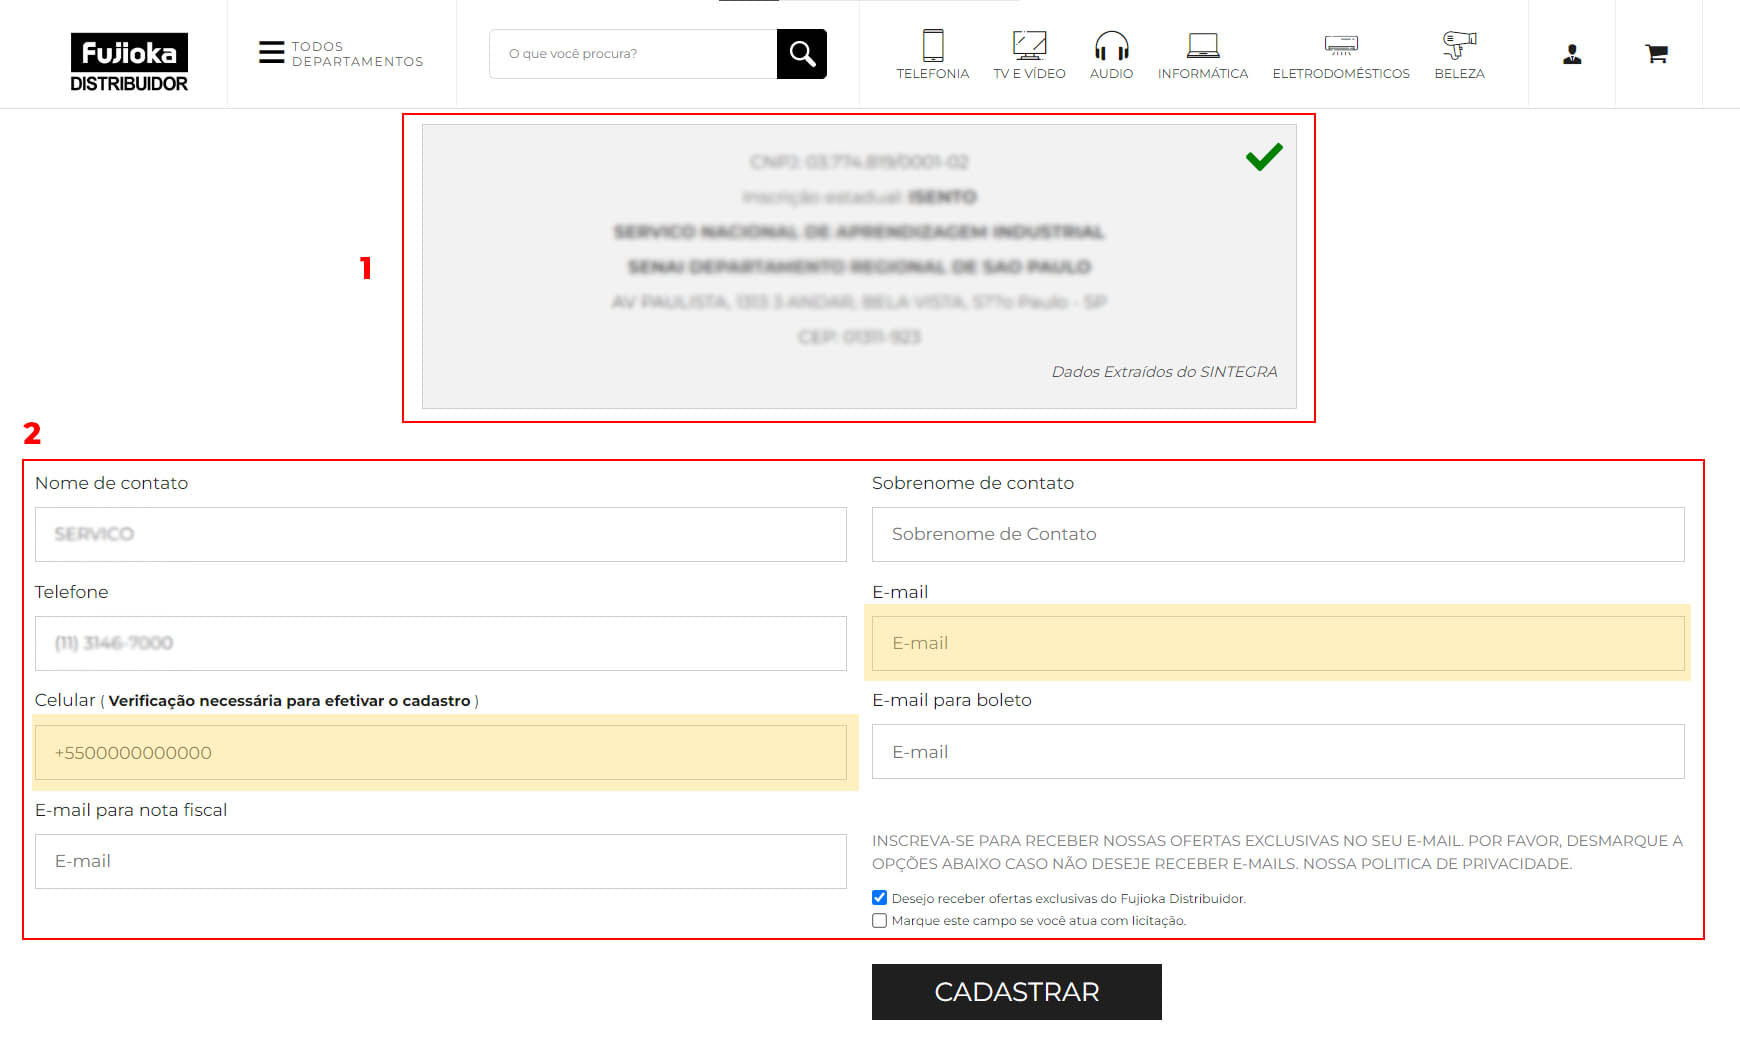Open the shopping cart icon
The width and height of the screenshot is (1740, 1052).
[1657, 54]
